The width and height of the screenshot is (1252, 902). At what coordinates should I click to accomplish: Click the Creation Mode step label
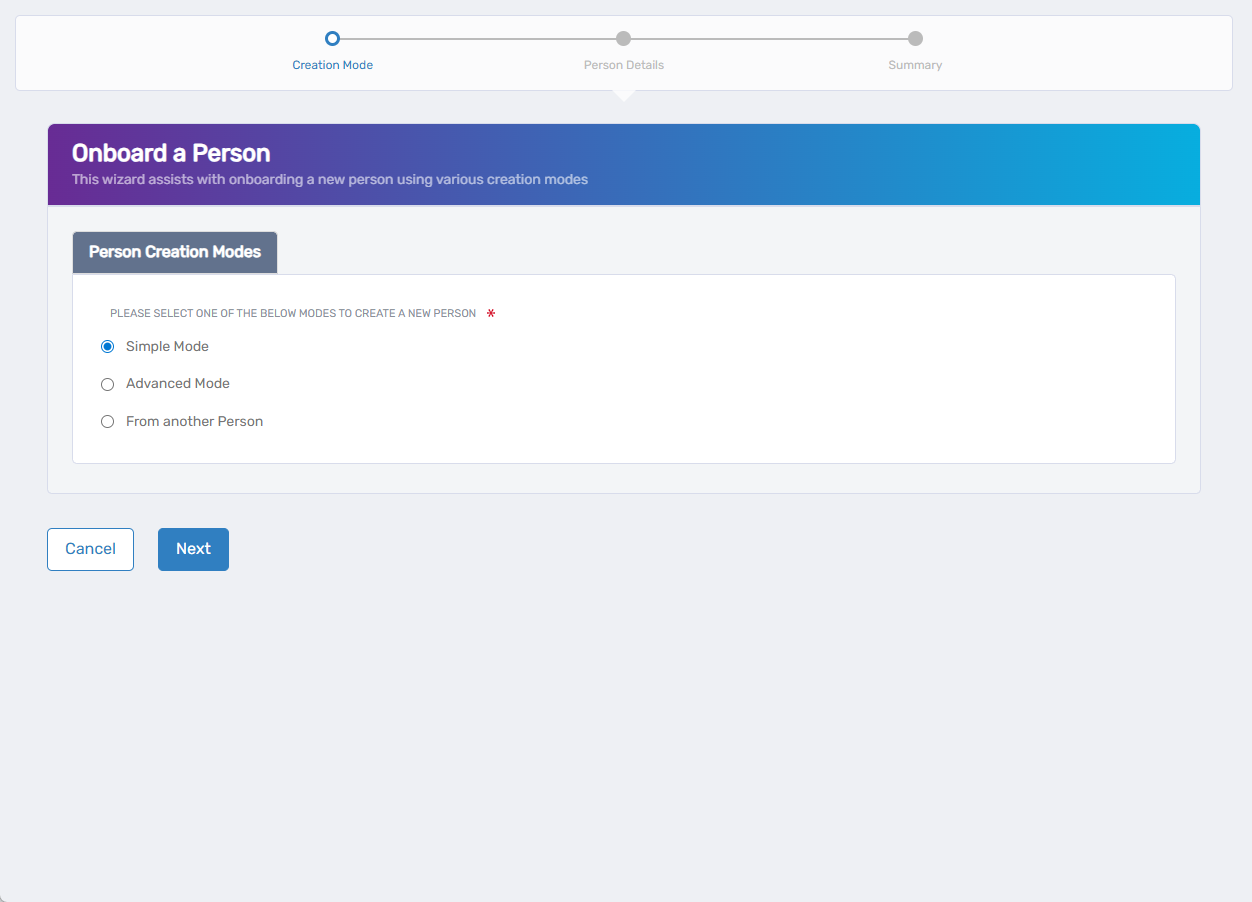(332, 64)
